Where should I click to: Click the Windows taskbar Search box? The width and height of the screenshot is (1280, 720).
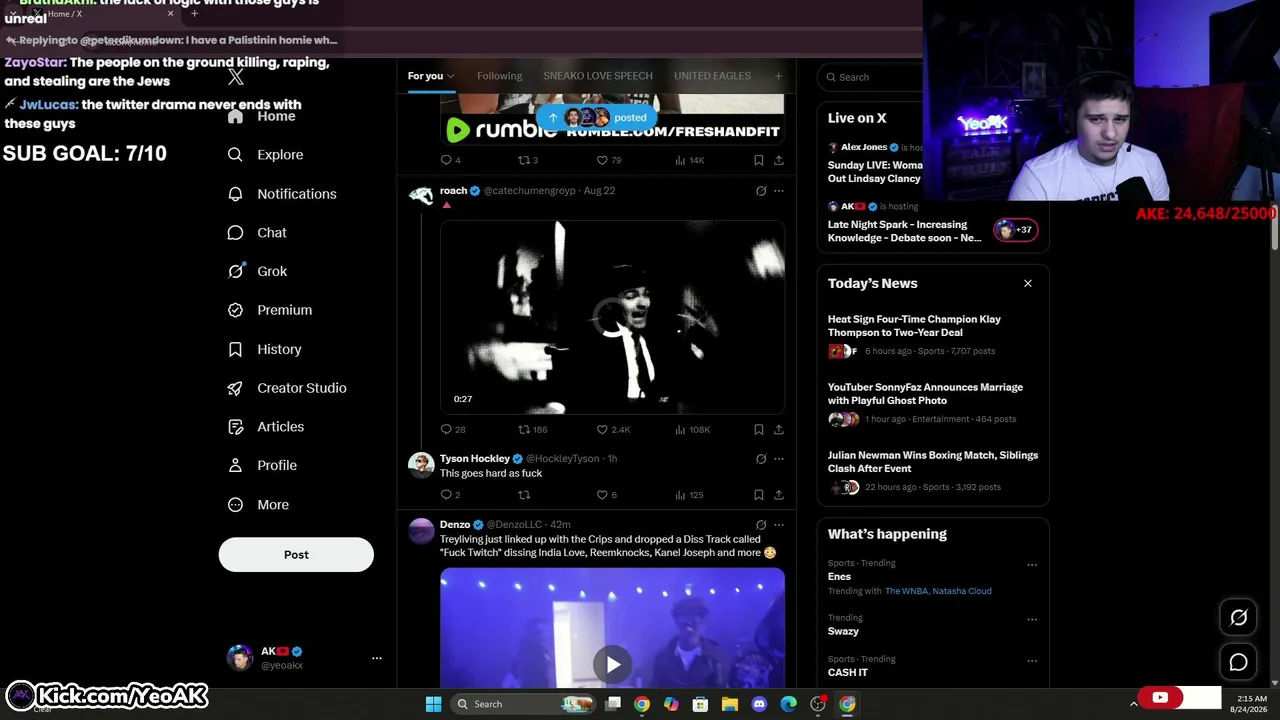pyautogui.click(x=523, y=704)
